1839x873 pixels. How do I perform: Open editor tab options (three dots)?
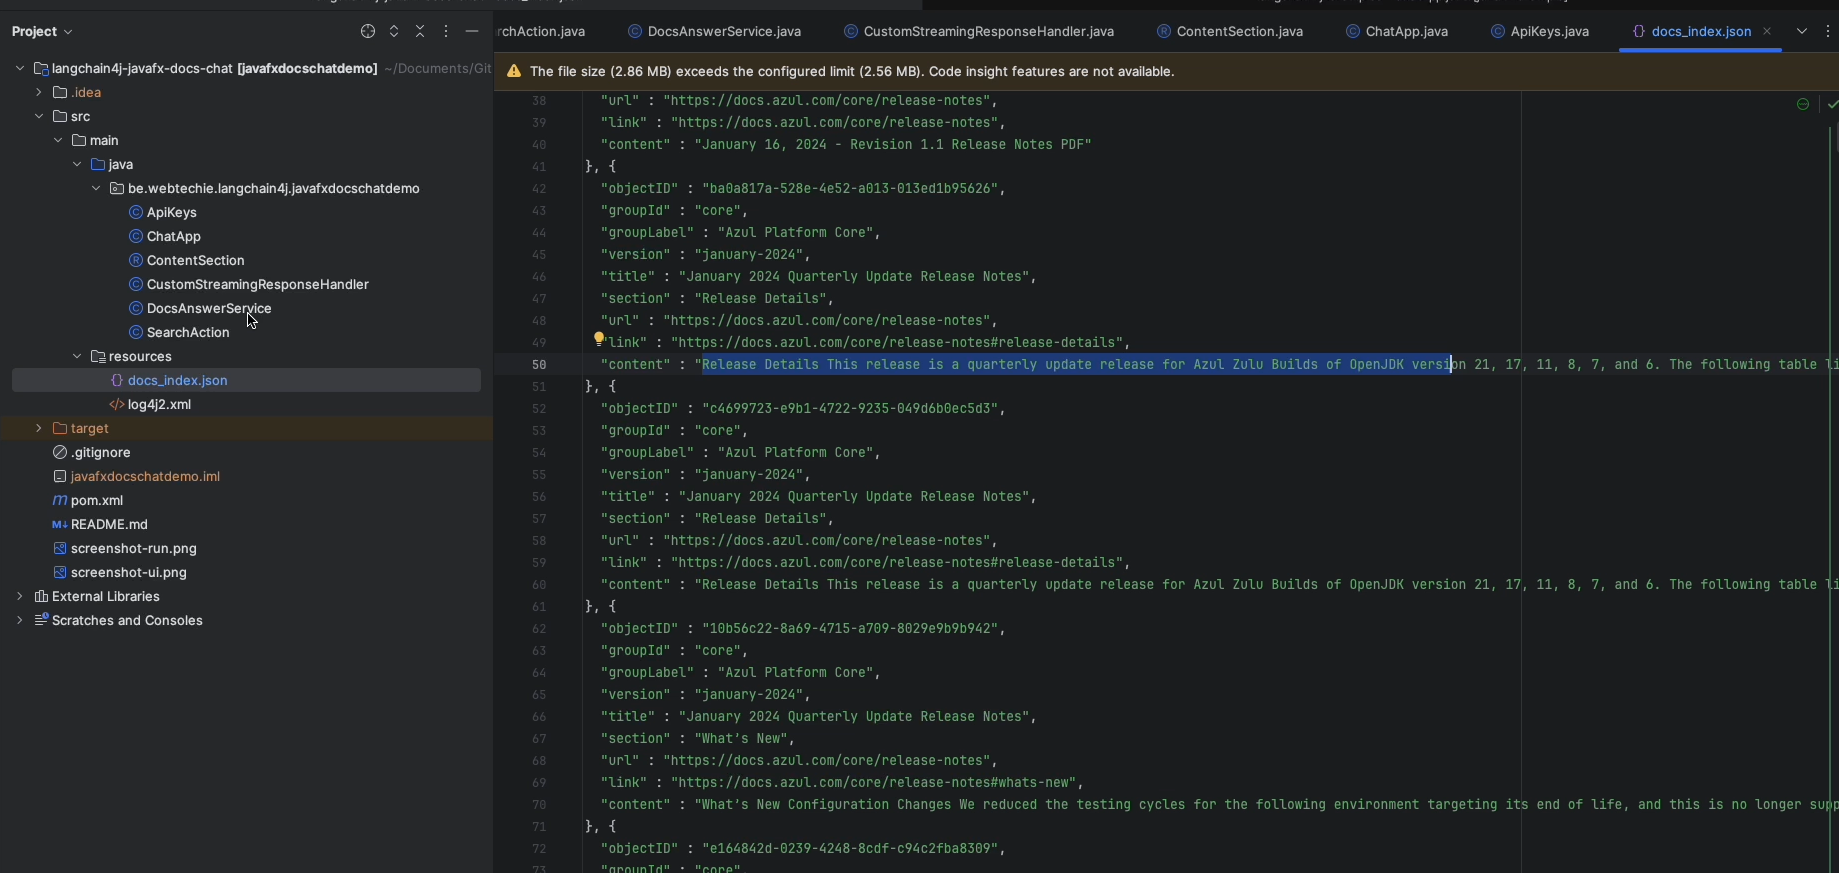1828,32
